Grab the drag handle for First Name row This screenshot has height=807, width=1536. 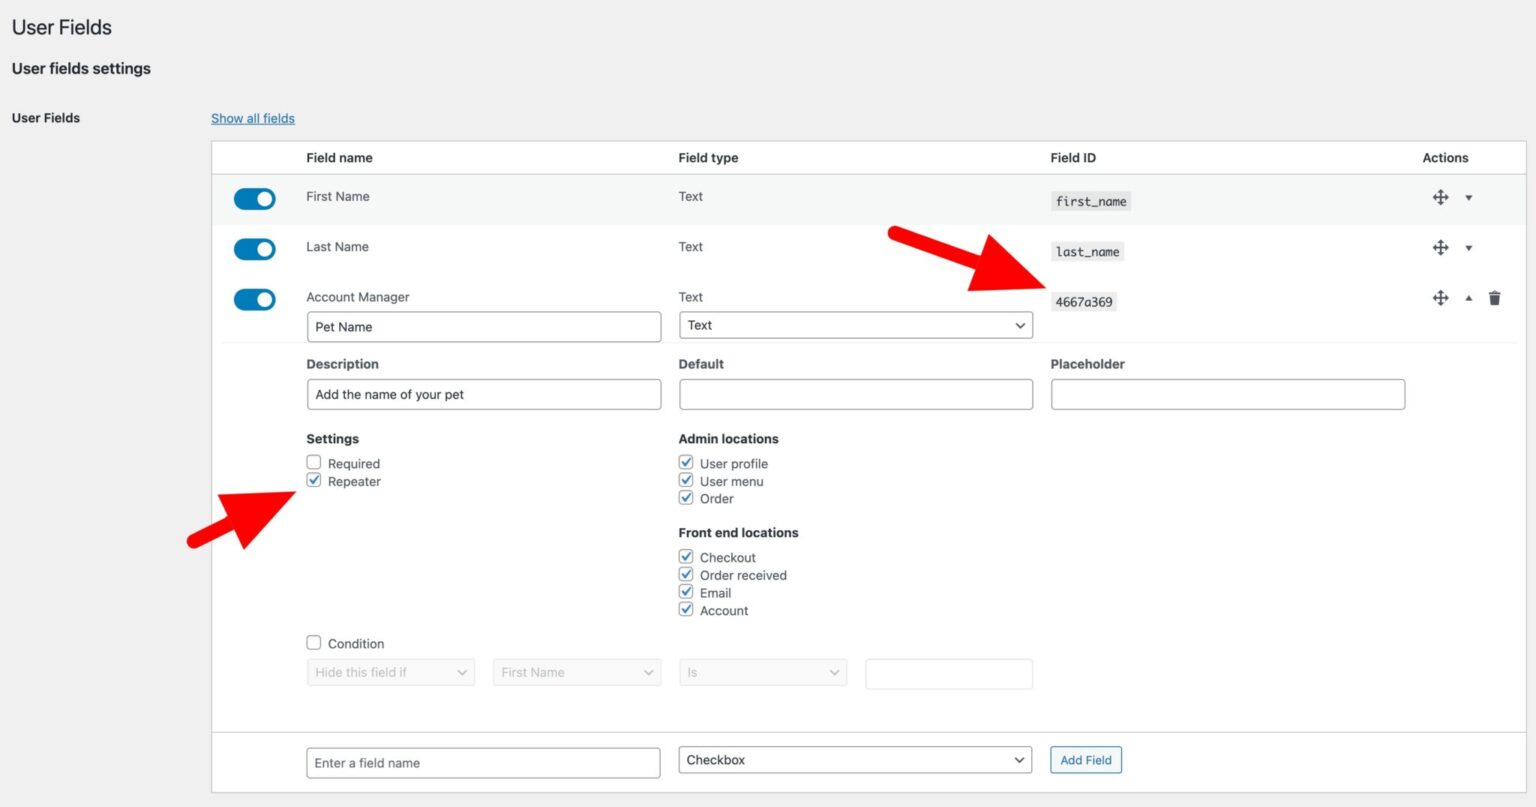(1440, 197)
